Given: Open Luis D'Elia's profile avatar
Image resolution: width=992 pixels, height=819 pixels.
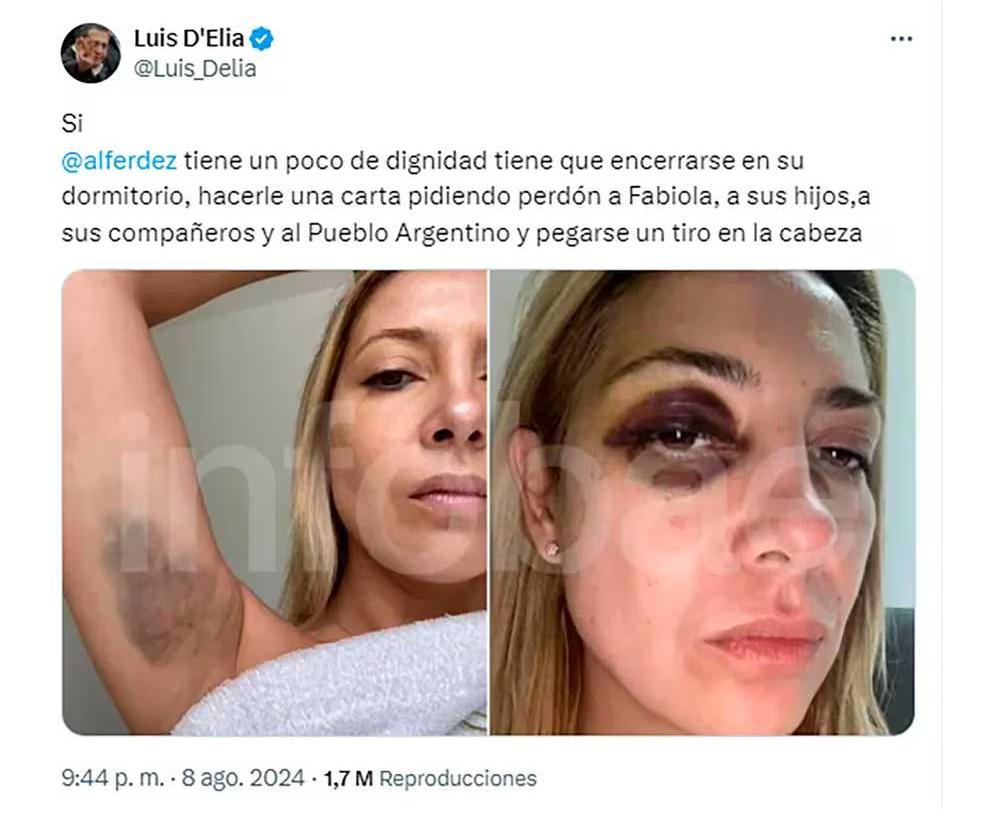Looking at the screenshot, I should coord(90,53).
